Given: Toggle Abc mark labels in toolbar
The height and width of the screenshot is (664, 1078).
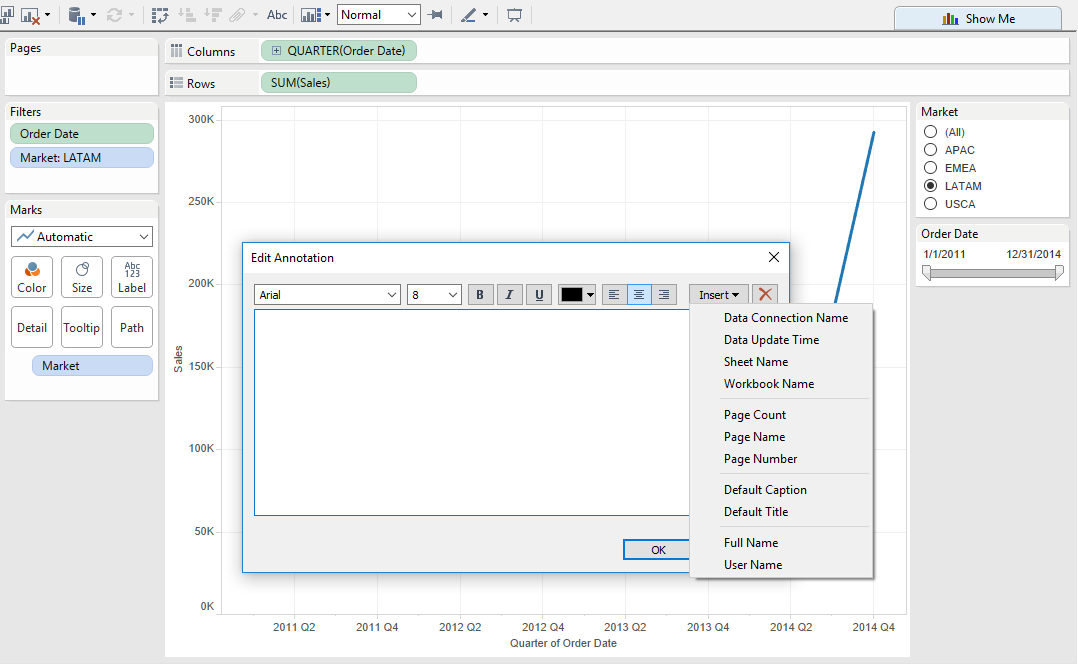Looking at the screenshot, I should point(277,15).
